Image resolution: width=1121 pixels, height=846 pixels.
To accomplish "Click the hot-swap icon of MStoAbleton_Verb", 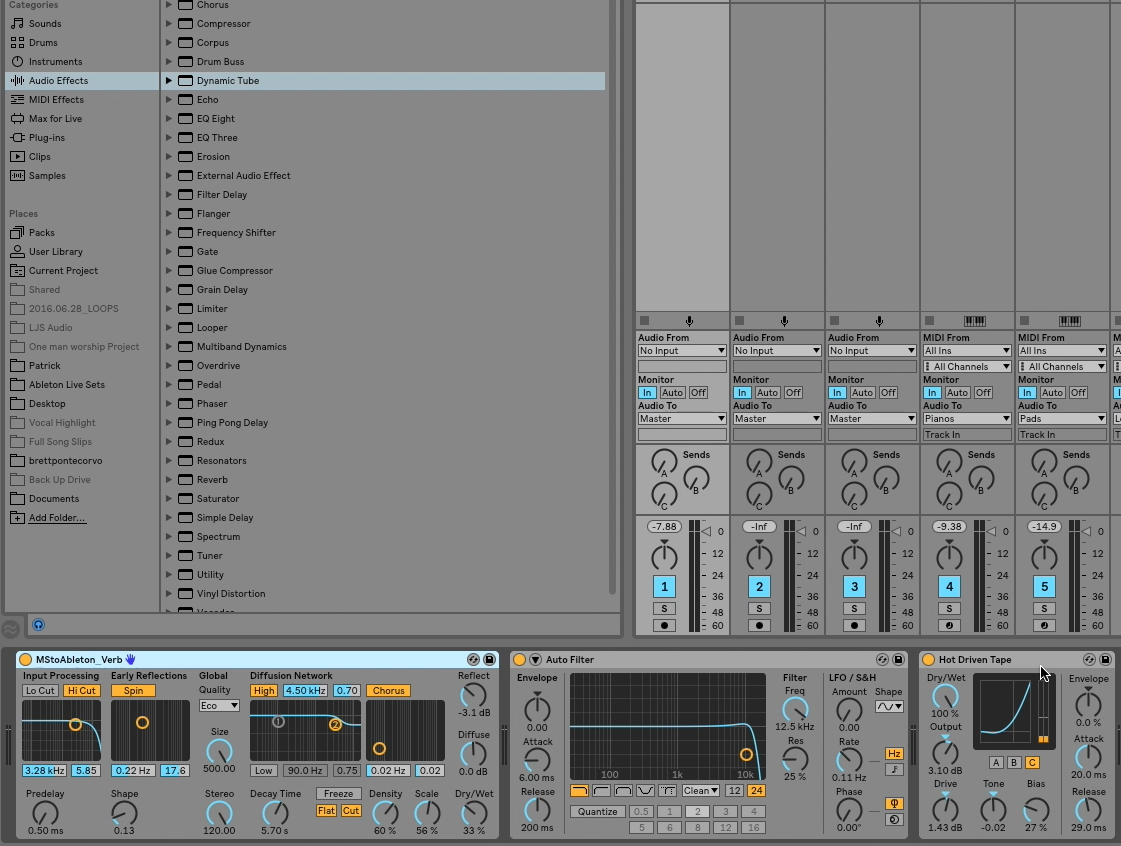I will click(x=473, y=659).
